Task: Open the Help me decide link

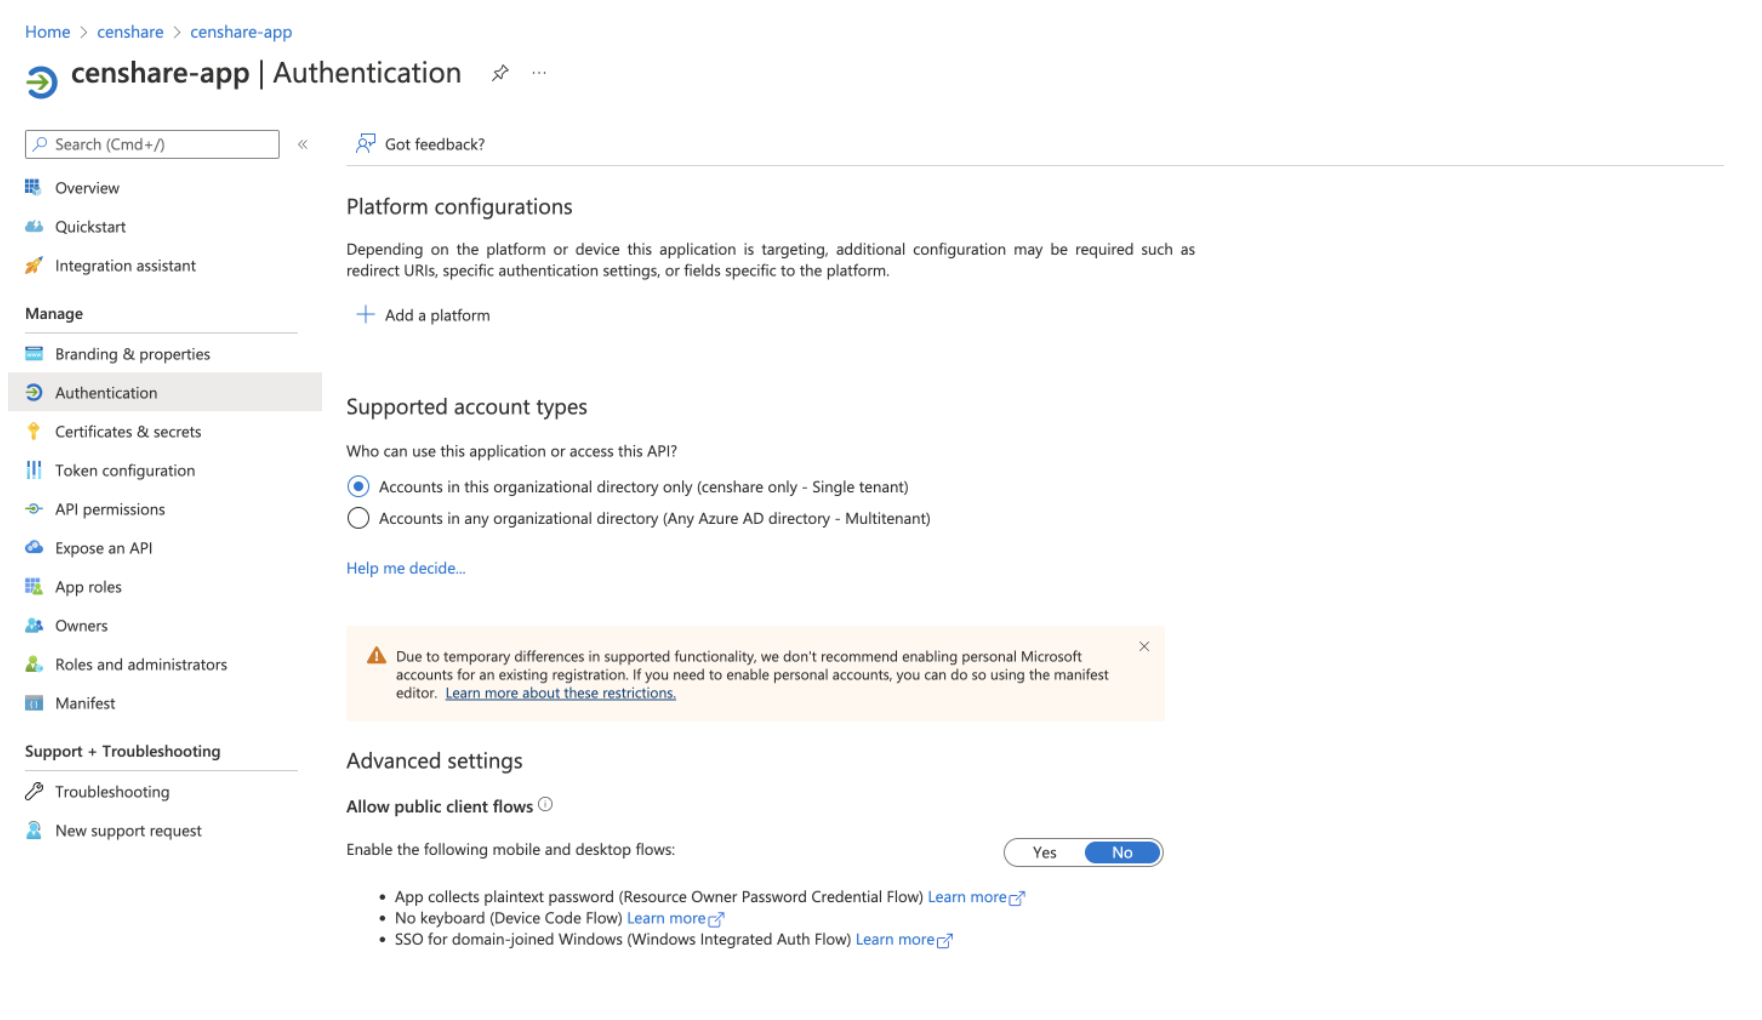Action: tap(405, 568)
